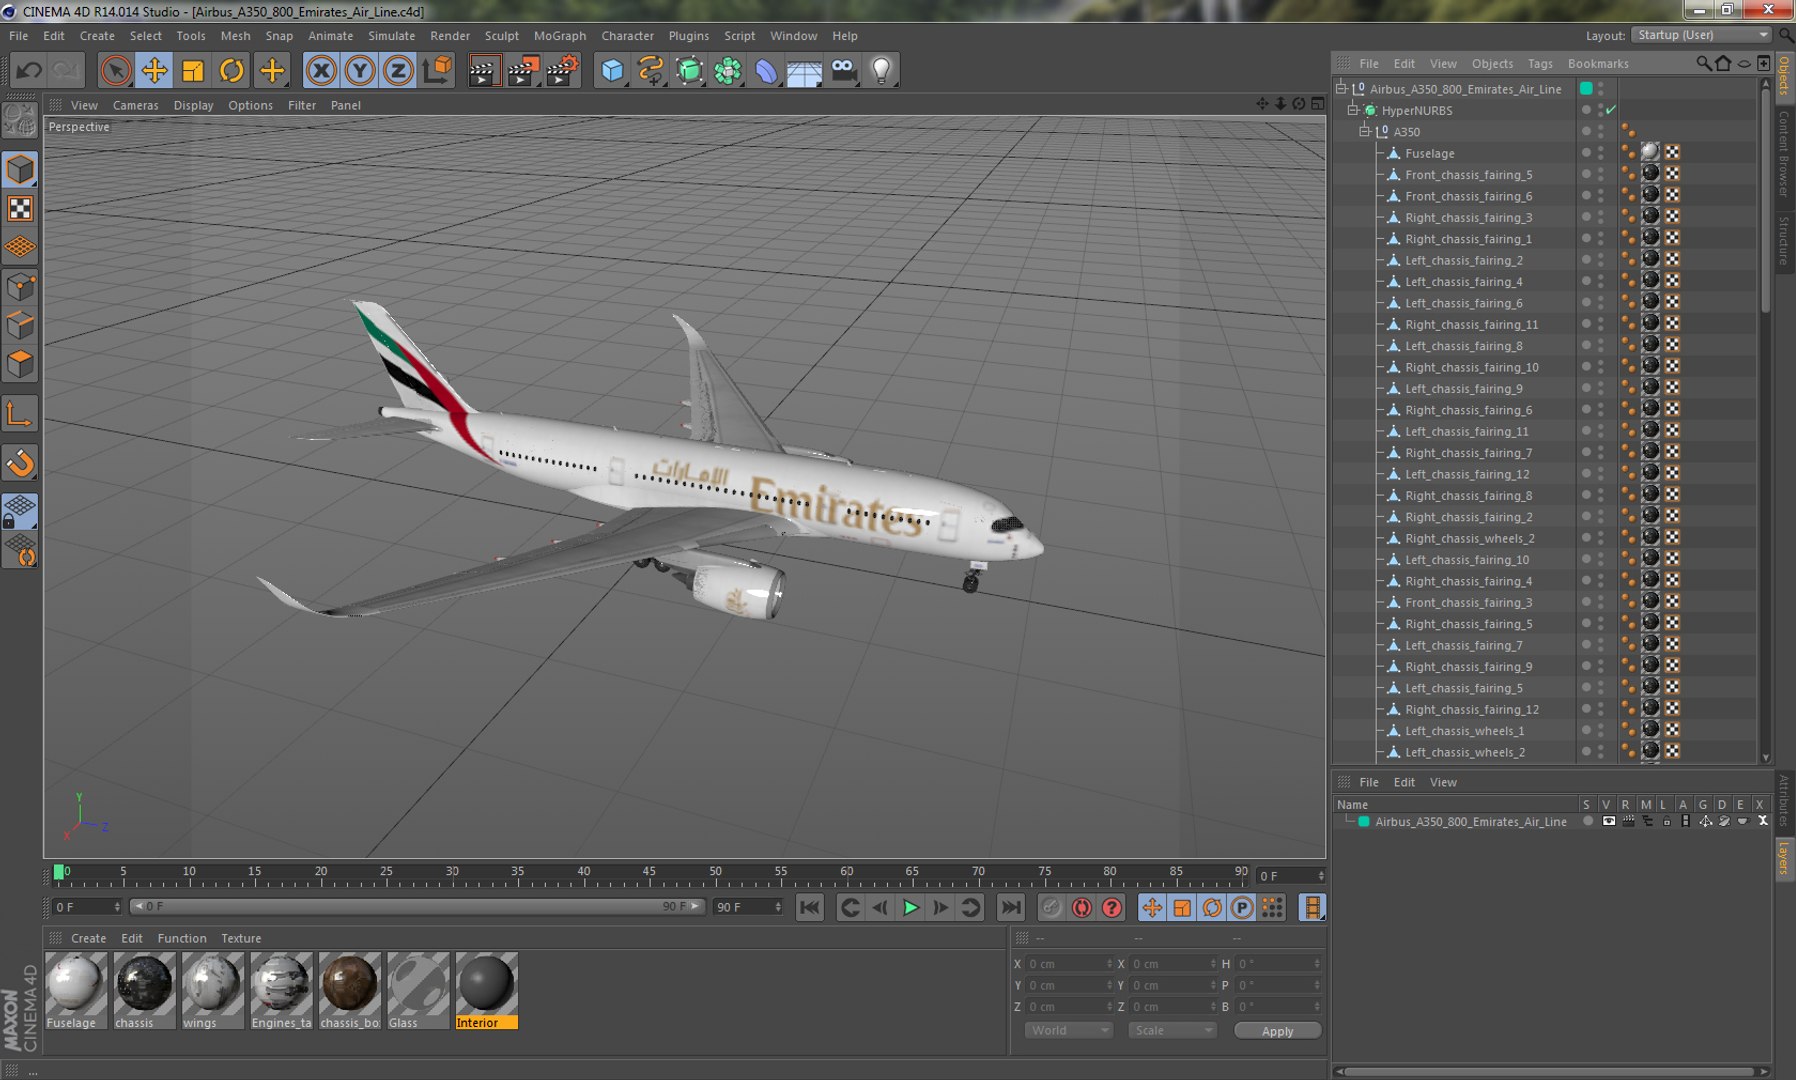Toggle Y axis lock
This screenshot has width=1796, height=1080.
tap(360, 70)
